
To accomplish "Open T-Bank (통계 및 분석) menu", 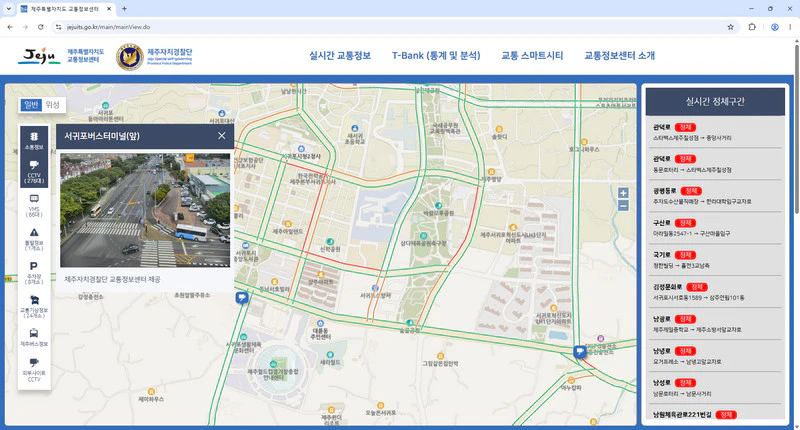I will click(436, 56).
